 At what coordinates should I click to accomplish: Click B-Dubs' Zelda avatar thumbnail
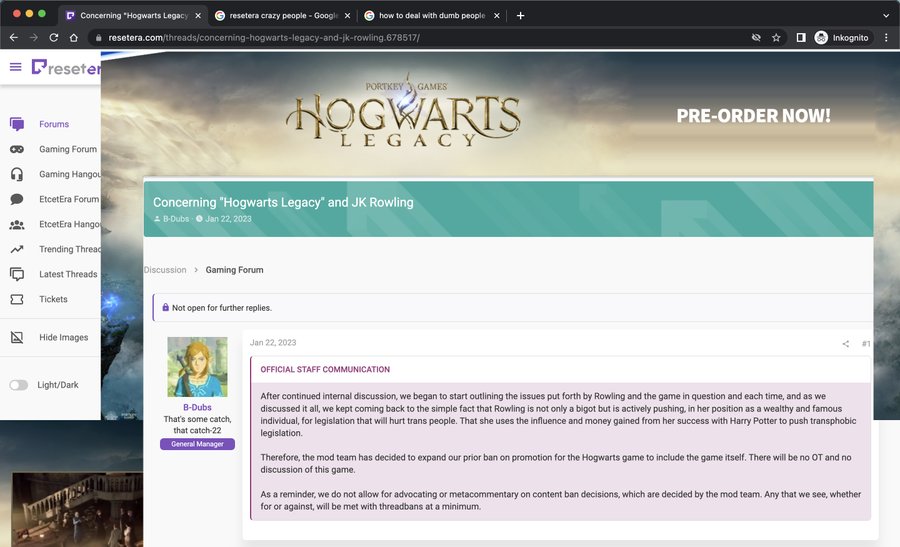click(x=197, y=367)
